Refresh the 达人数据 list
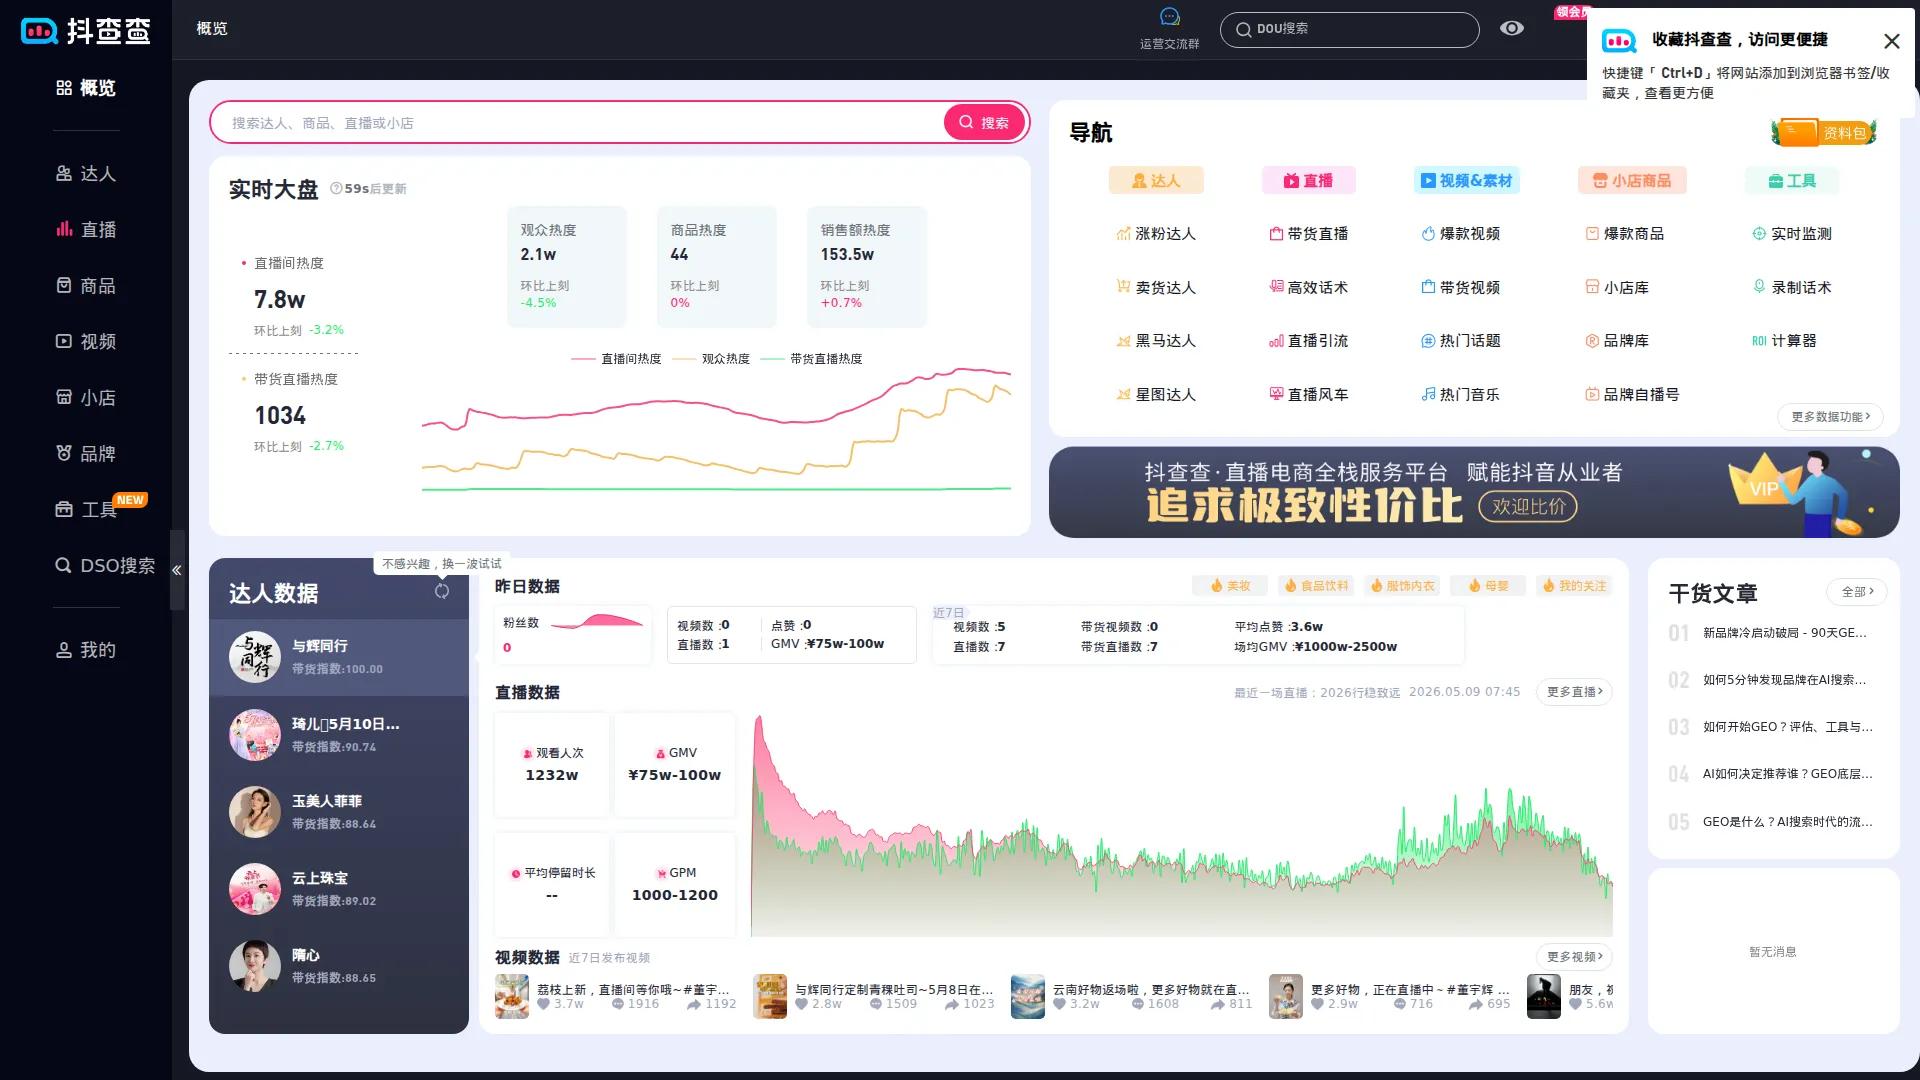The image size is (1920, 1080). click(x=442, y=591)
